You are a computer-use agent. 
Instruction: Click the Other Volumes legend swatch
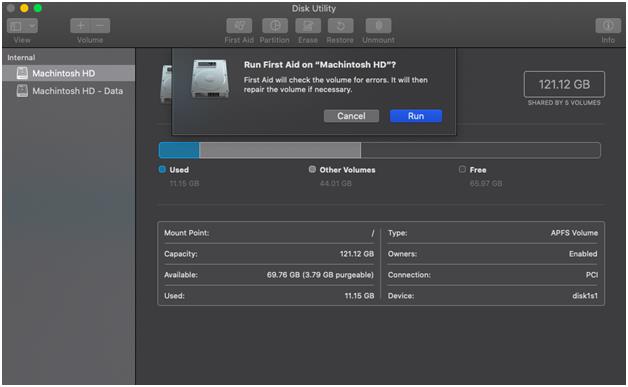pos(312,169)
